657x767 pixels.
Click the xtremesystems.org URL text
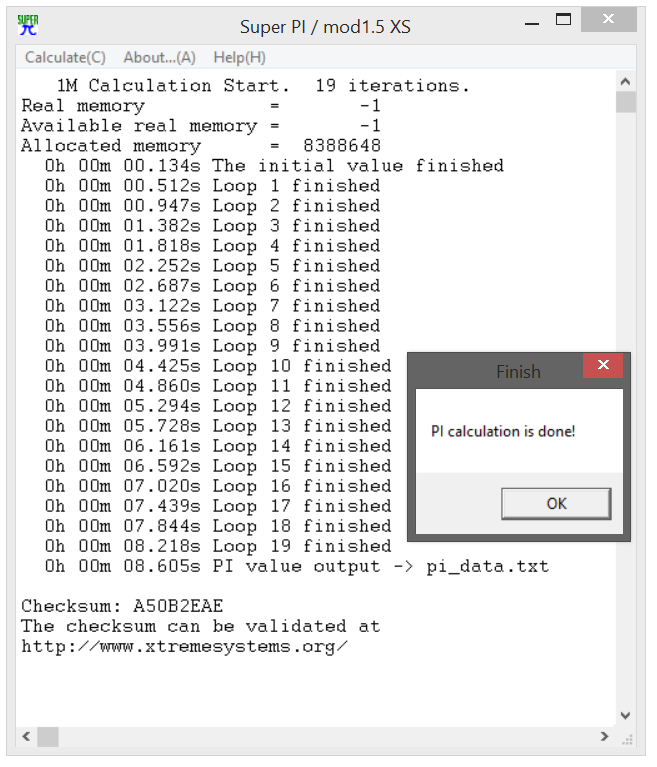pyautogui.click(x=184, y=647)
